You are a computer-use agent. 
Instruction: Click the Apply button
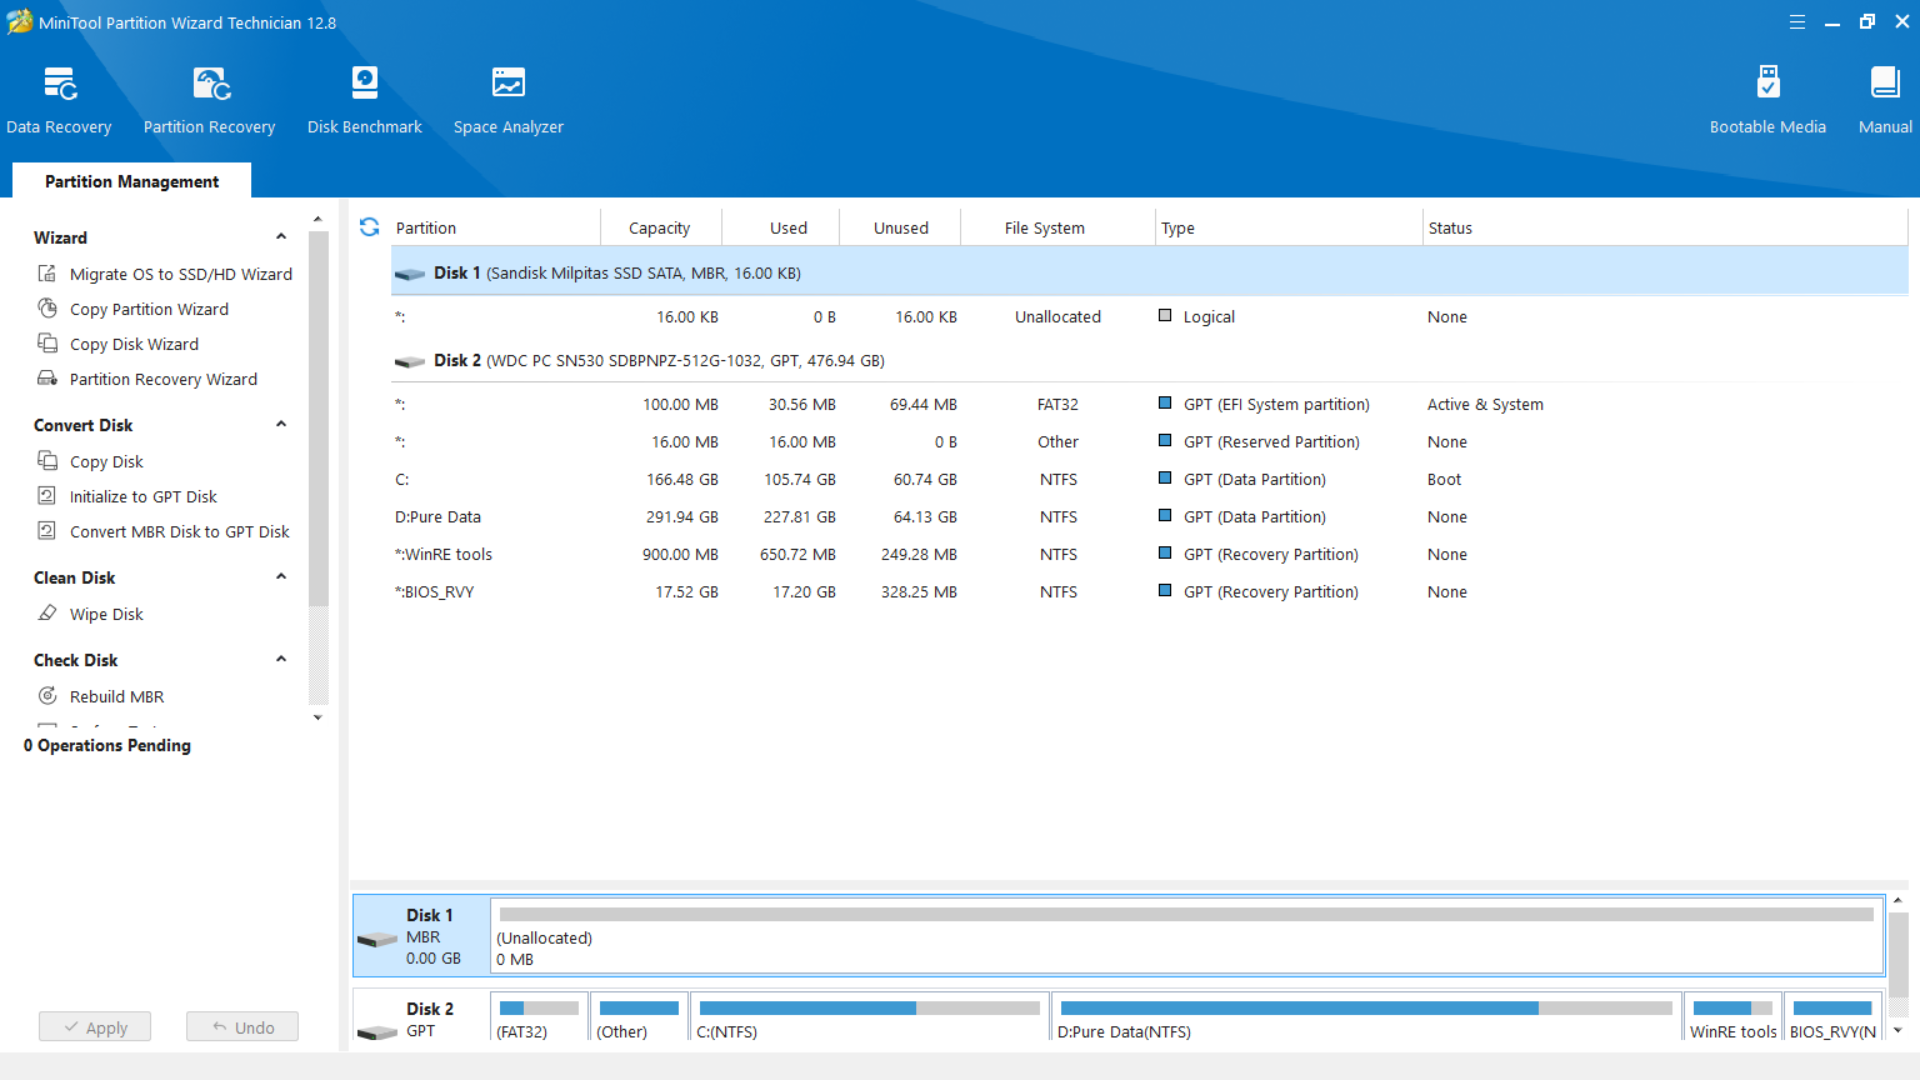[x=95, y=1027]
